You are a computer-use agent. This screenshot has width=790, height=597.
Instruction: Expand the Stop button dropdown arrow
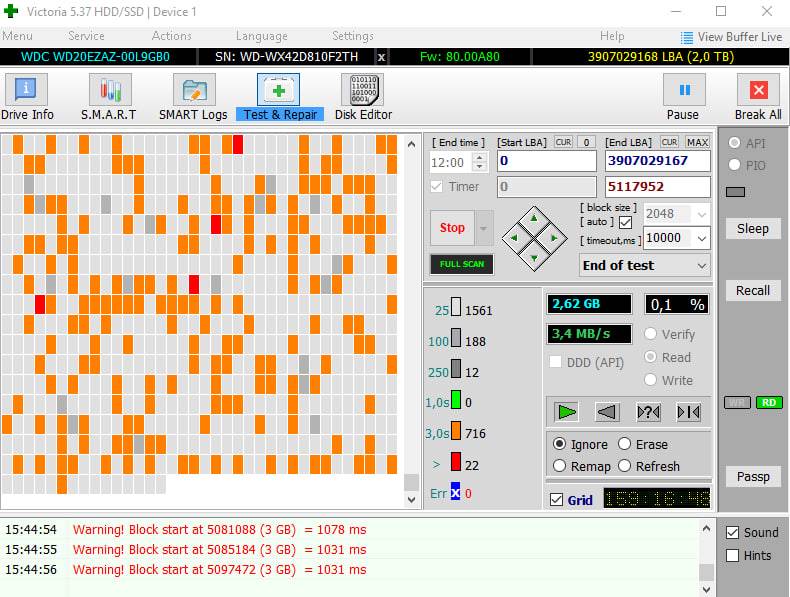[x=484, y=228]
